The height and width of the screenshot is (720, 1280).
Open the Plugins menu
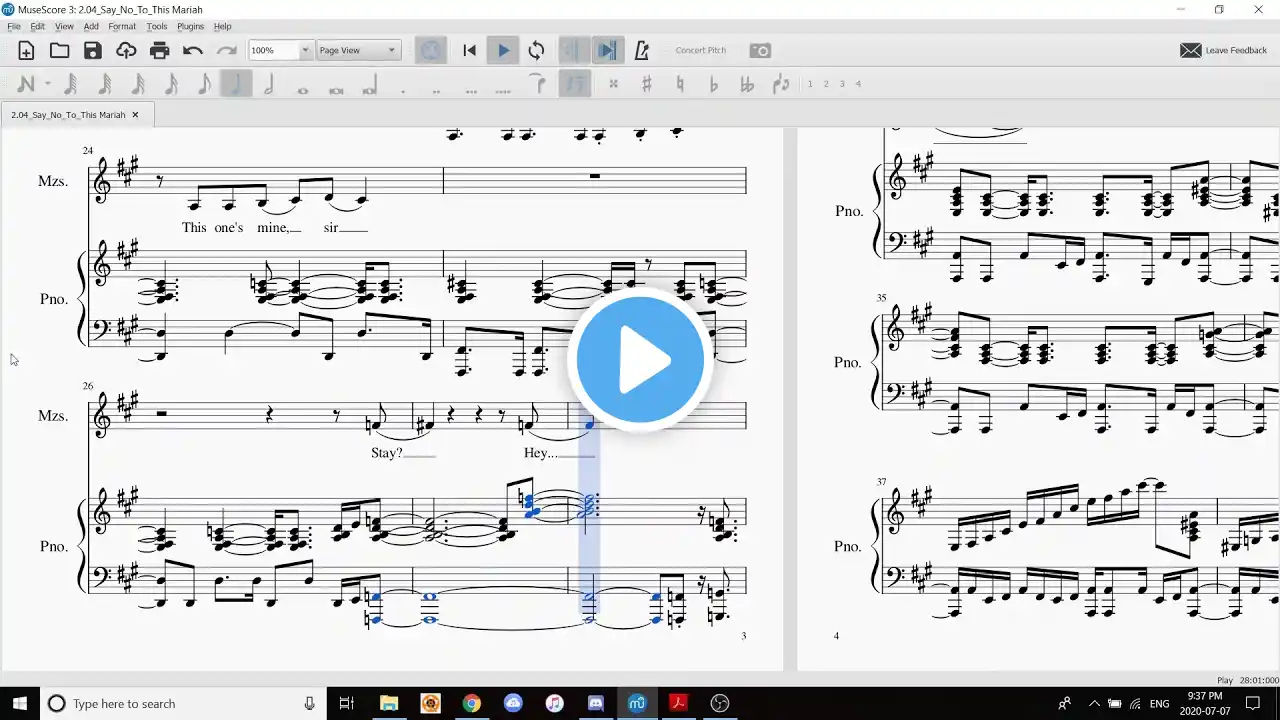[190, 26]
